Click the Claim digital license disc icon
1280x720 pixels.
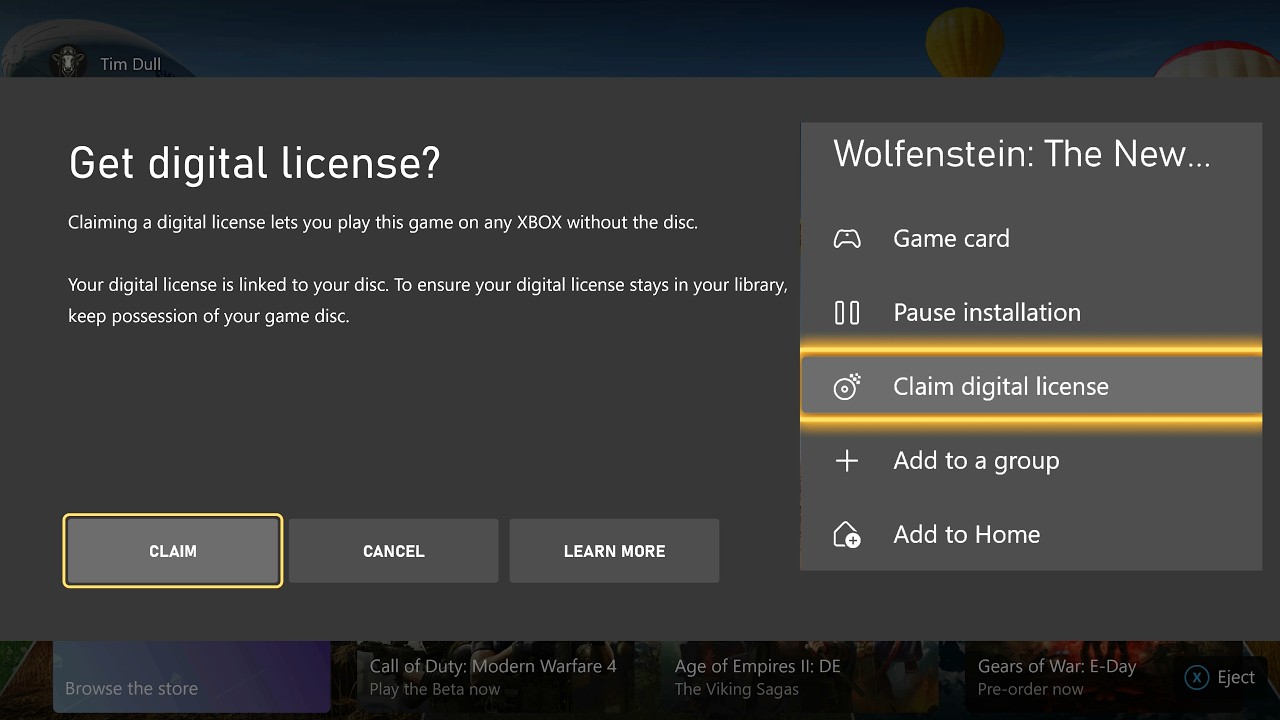(847, 387)
